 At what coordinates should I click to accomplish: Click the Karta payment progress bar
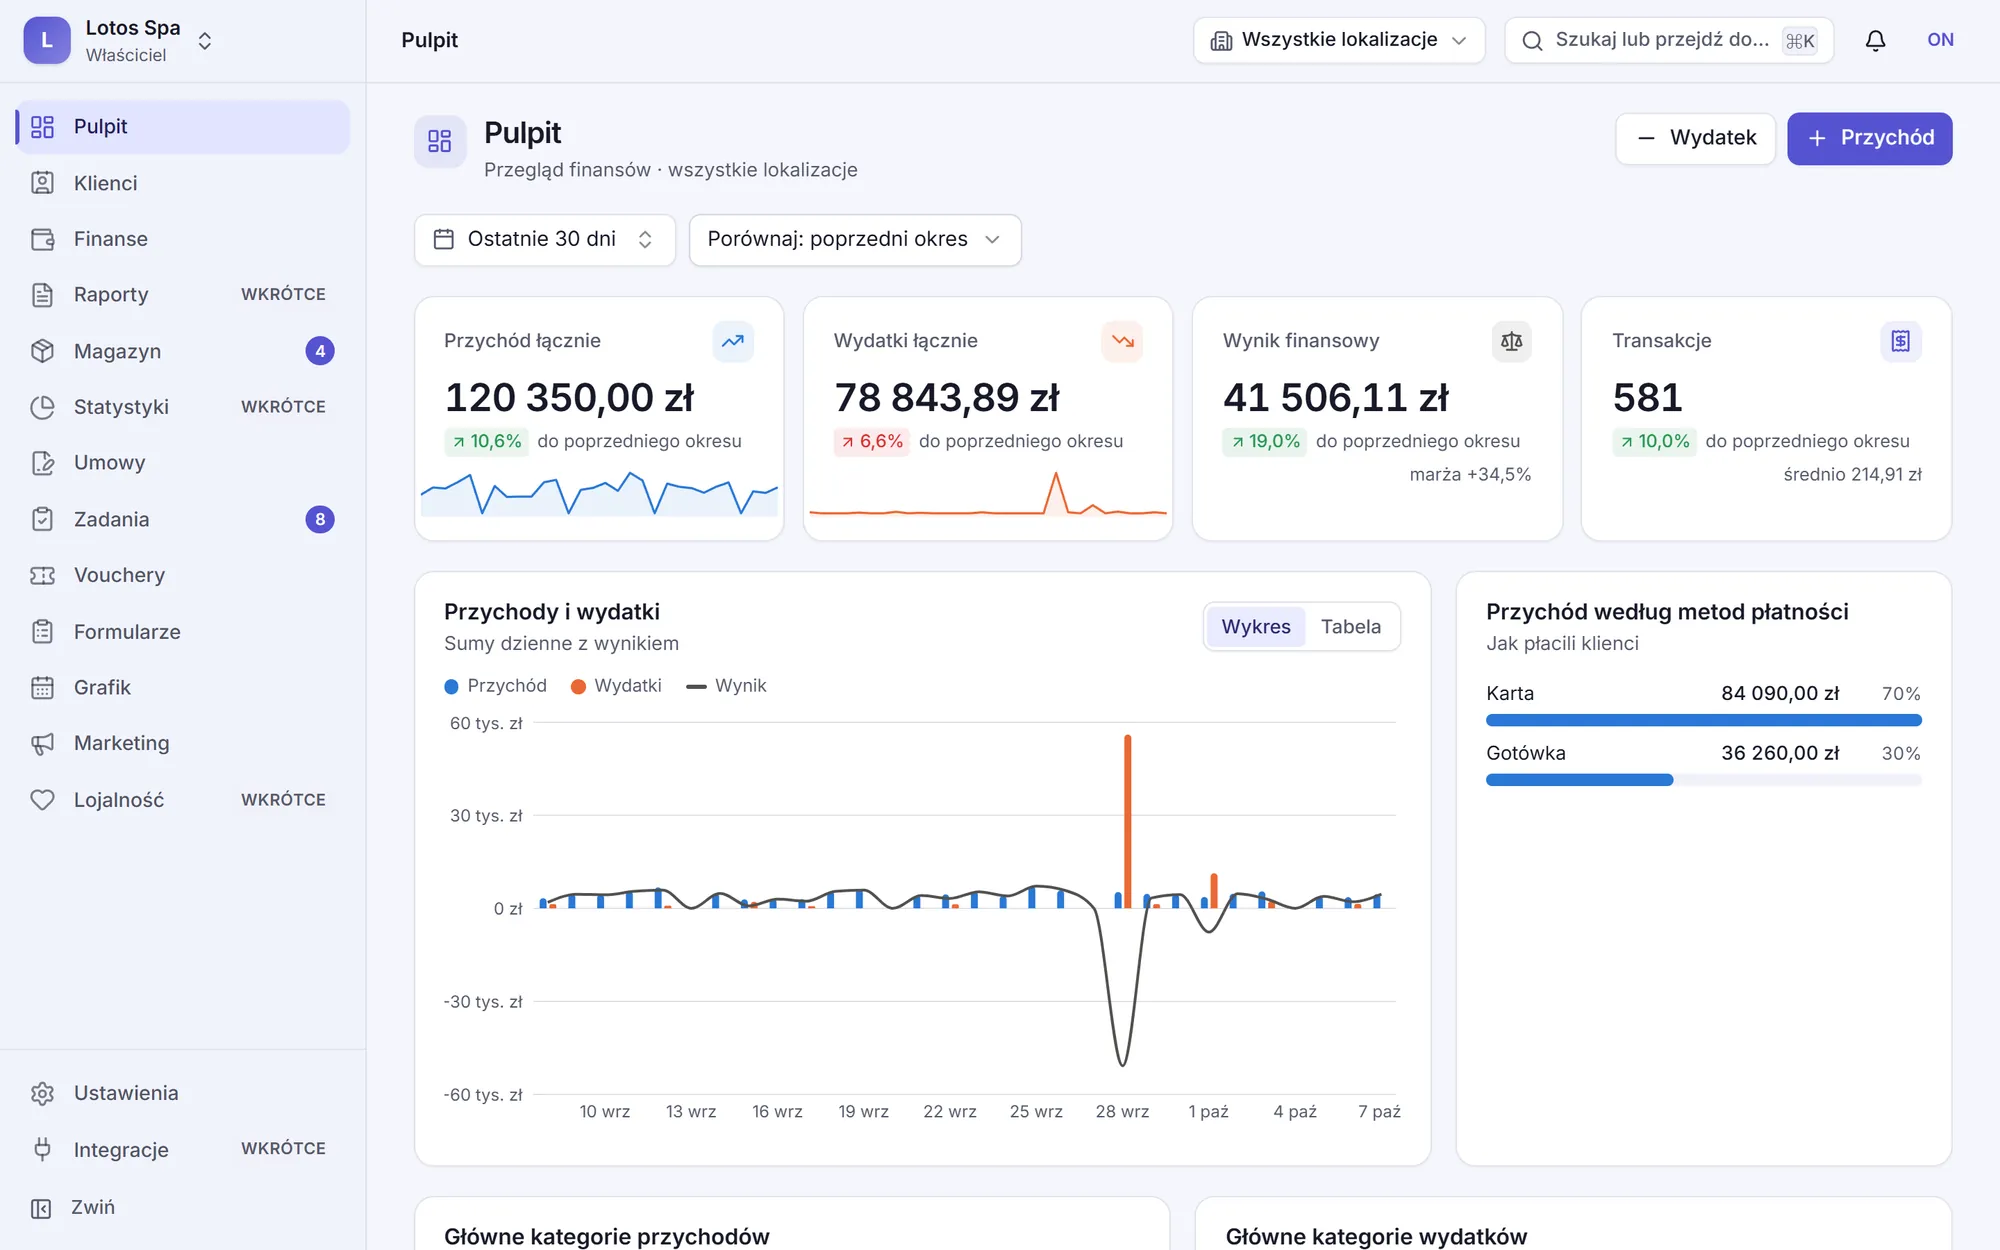[x=1704, y=720]
